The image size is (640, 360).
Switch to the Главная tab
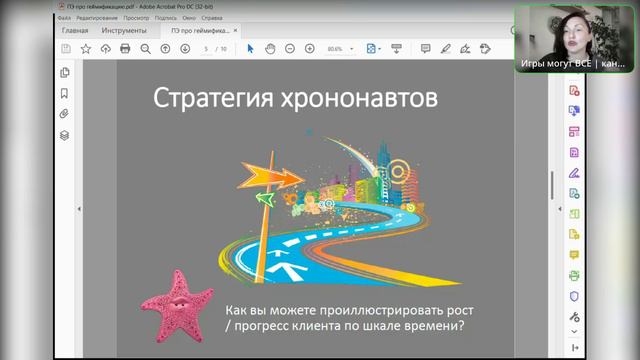[x=75, y=31]
